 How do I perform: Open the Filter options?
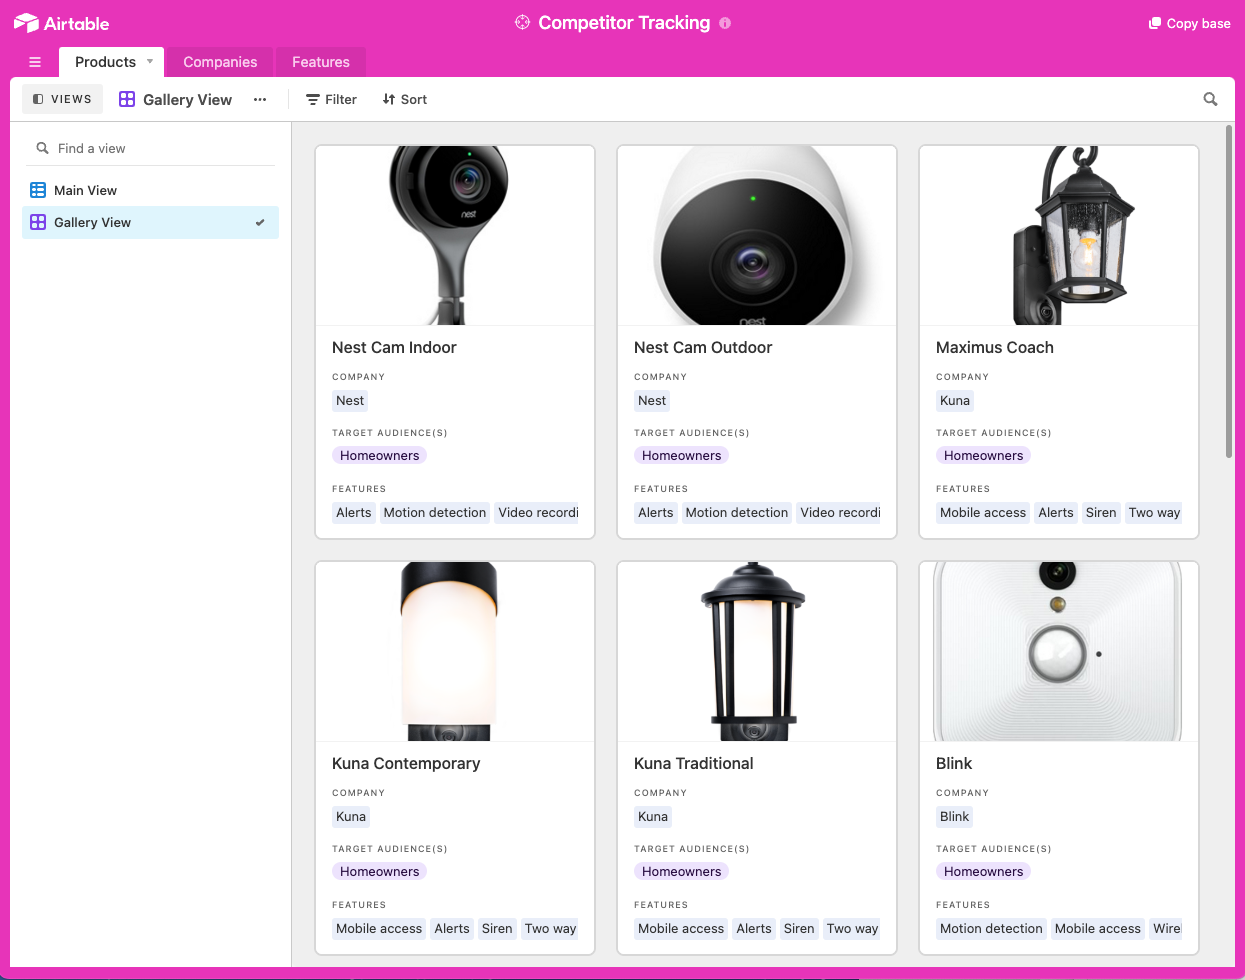(x=331, y=99)
